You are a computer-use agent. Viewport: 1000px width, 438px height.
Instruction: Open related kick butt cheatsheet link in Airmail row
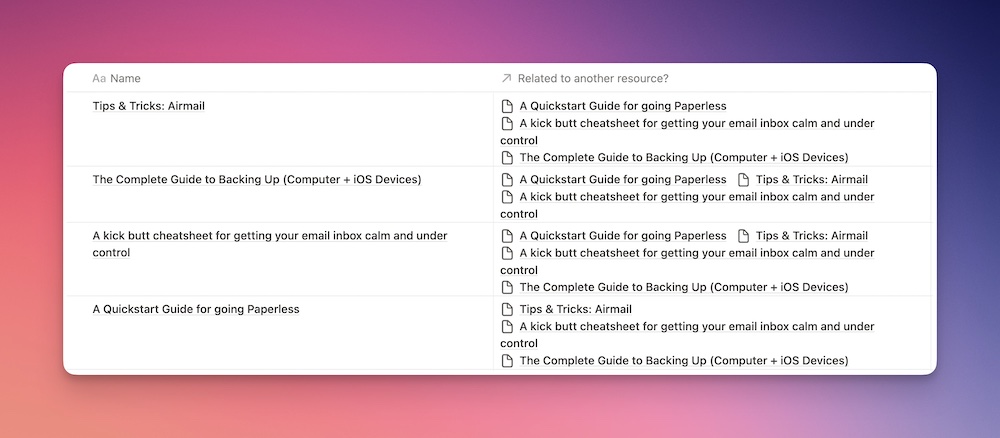point(688,131)
